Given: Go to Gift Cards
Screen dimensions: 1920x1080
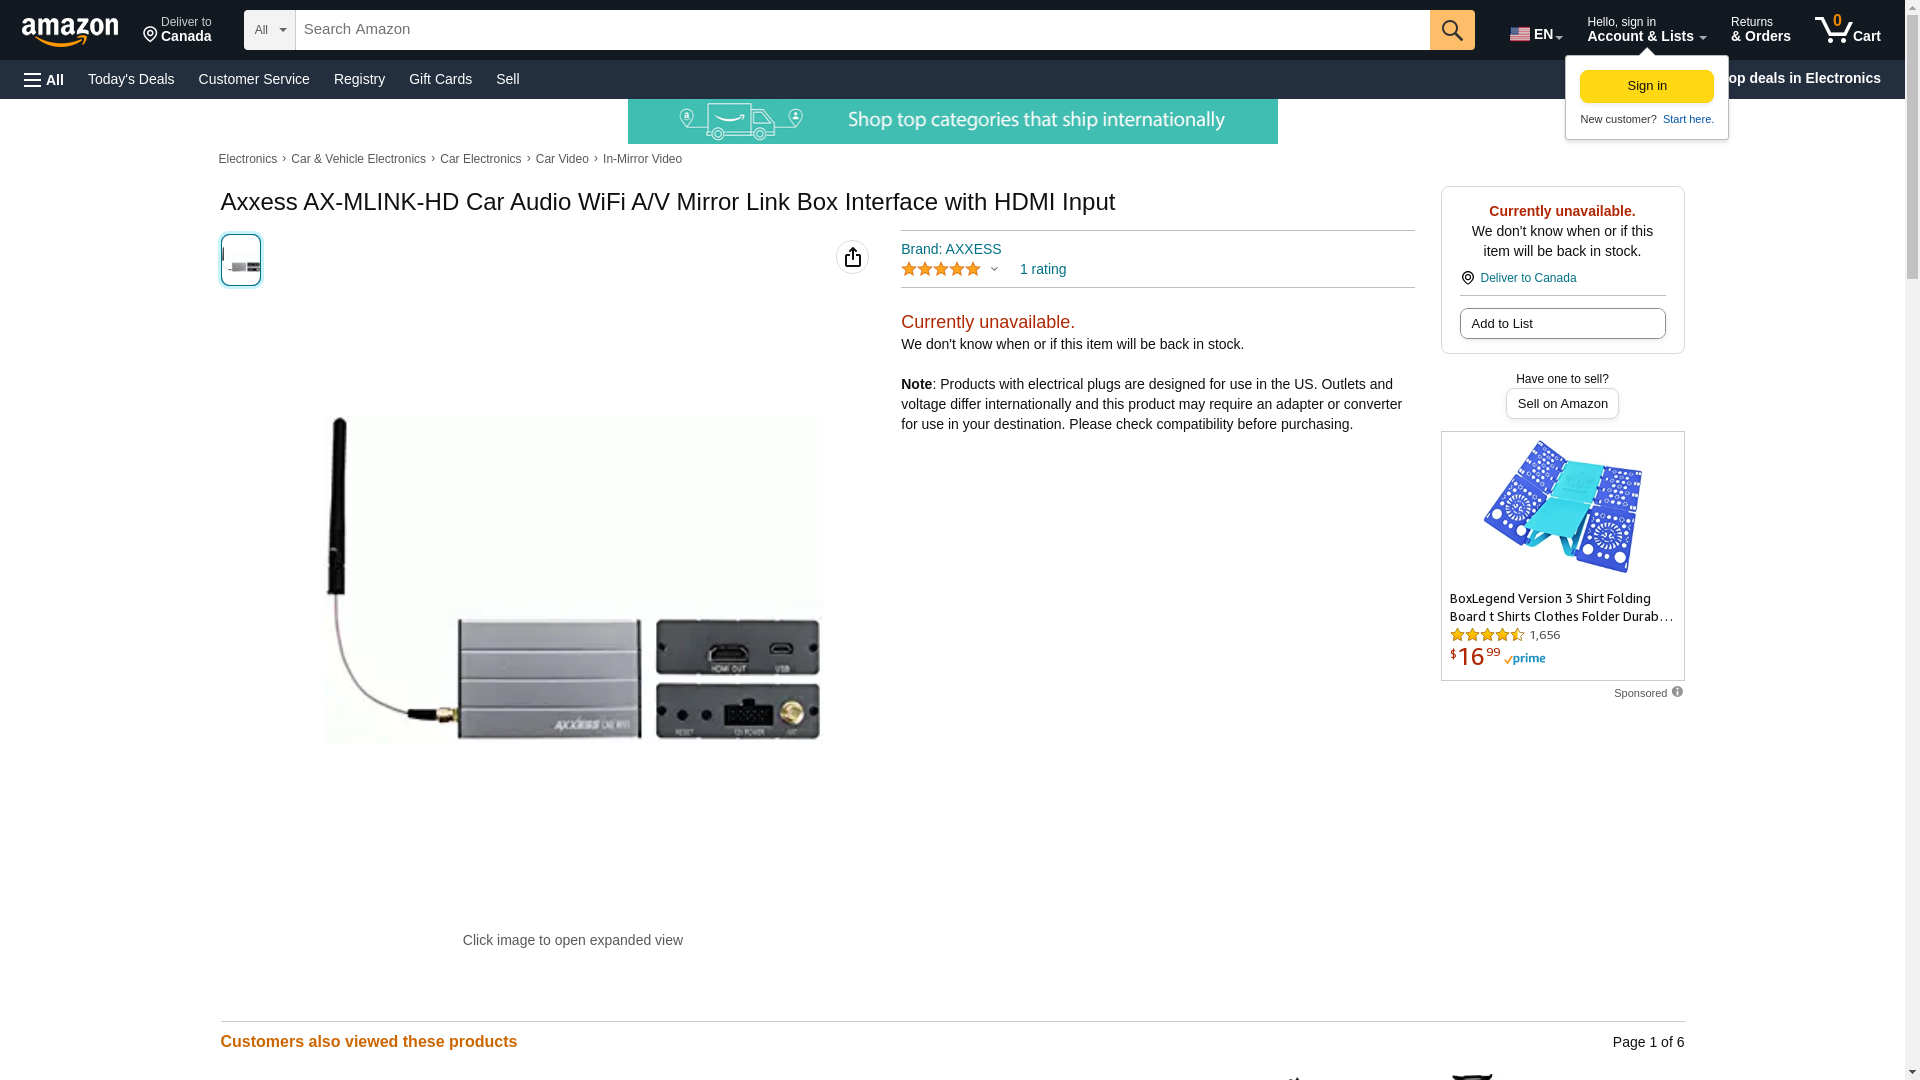Looking at the screenshot, I should [x=440, y=79].
